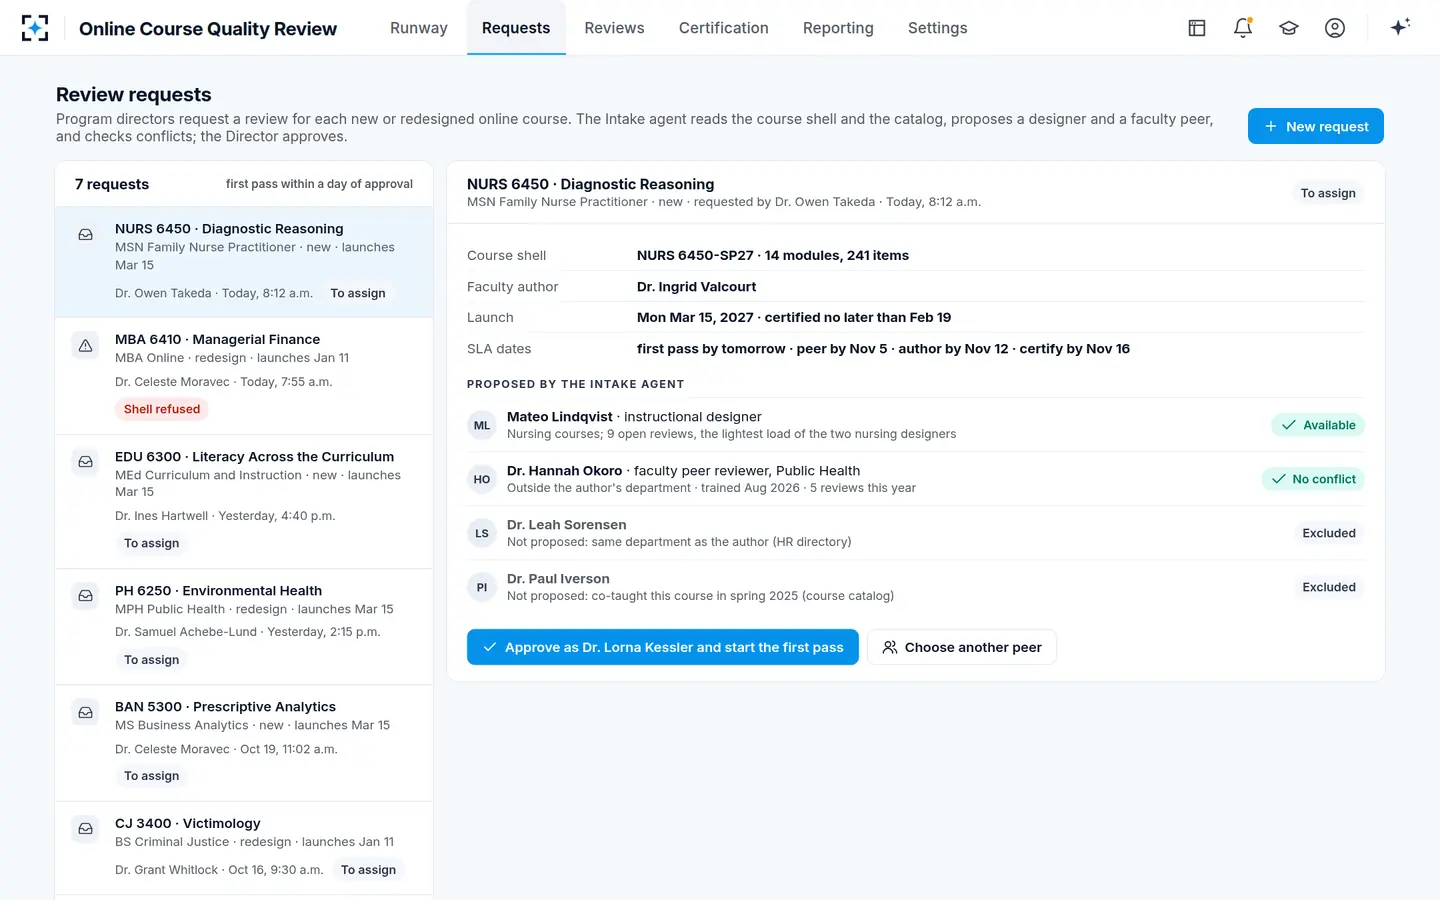Click the graduation cap icon
The width and height of the screenshot is (1440, 900).
point(1289,28)
